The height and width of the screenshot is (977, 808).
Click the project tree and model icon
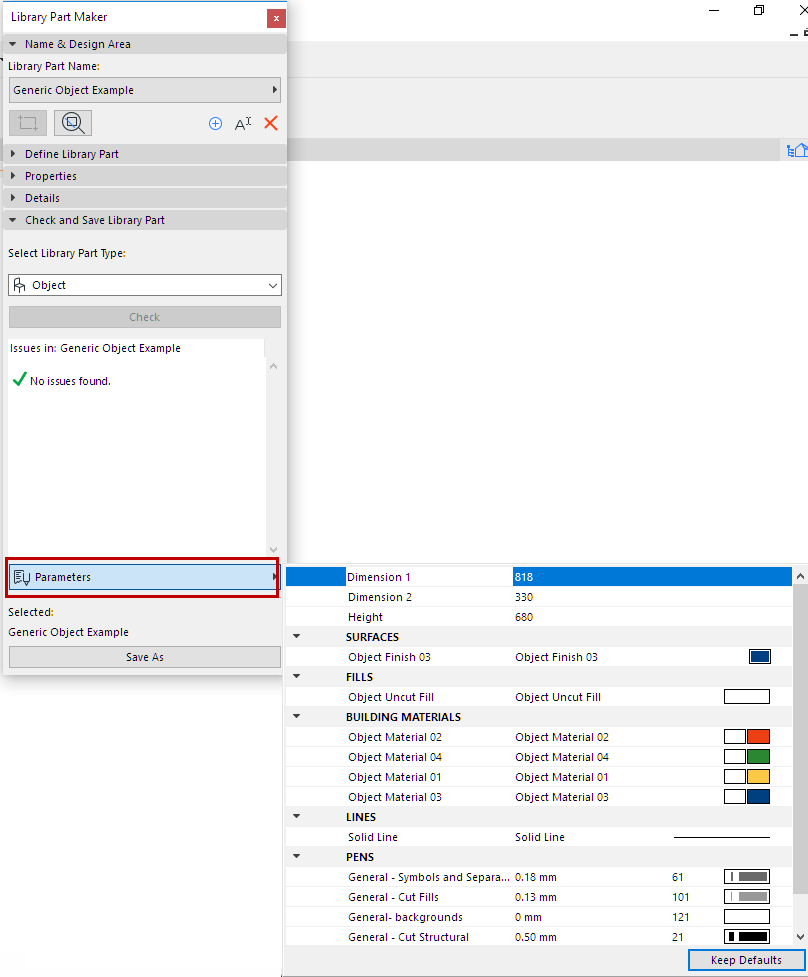(x=797, y=148)
